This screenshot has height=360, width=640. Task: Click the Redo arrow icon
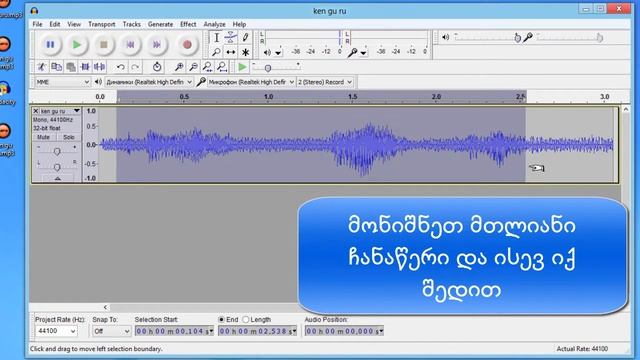point(135,67)
